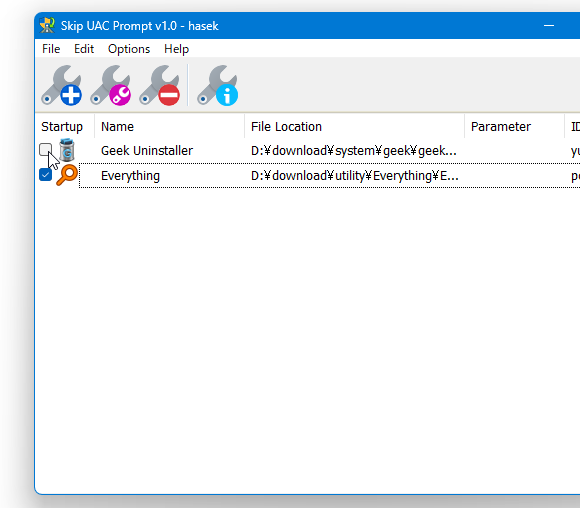This screenshot has height=508, width=580.
Task: Click the remove application wrench icon
Action: tap(160, 85)
